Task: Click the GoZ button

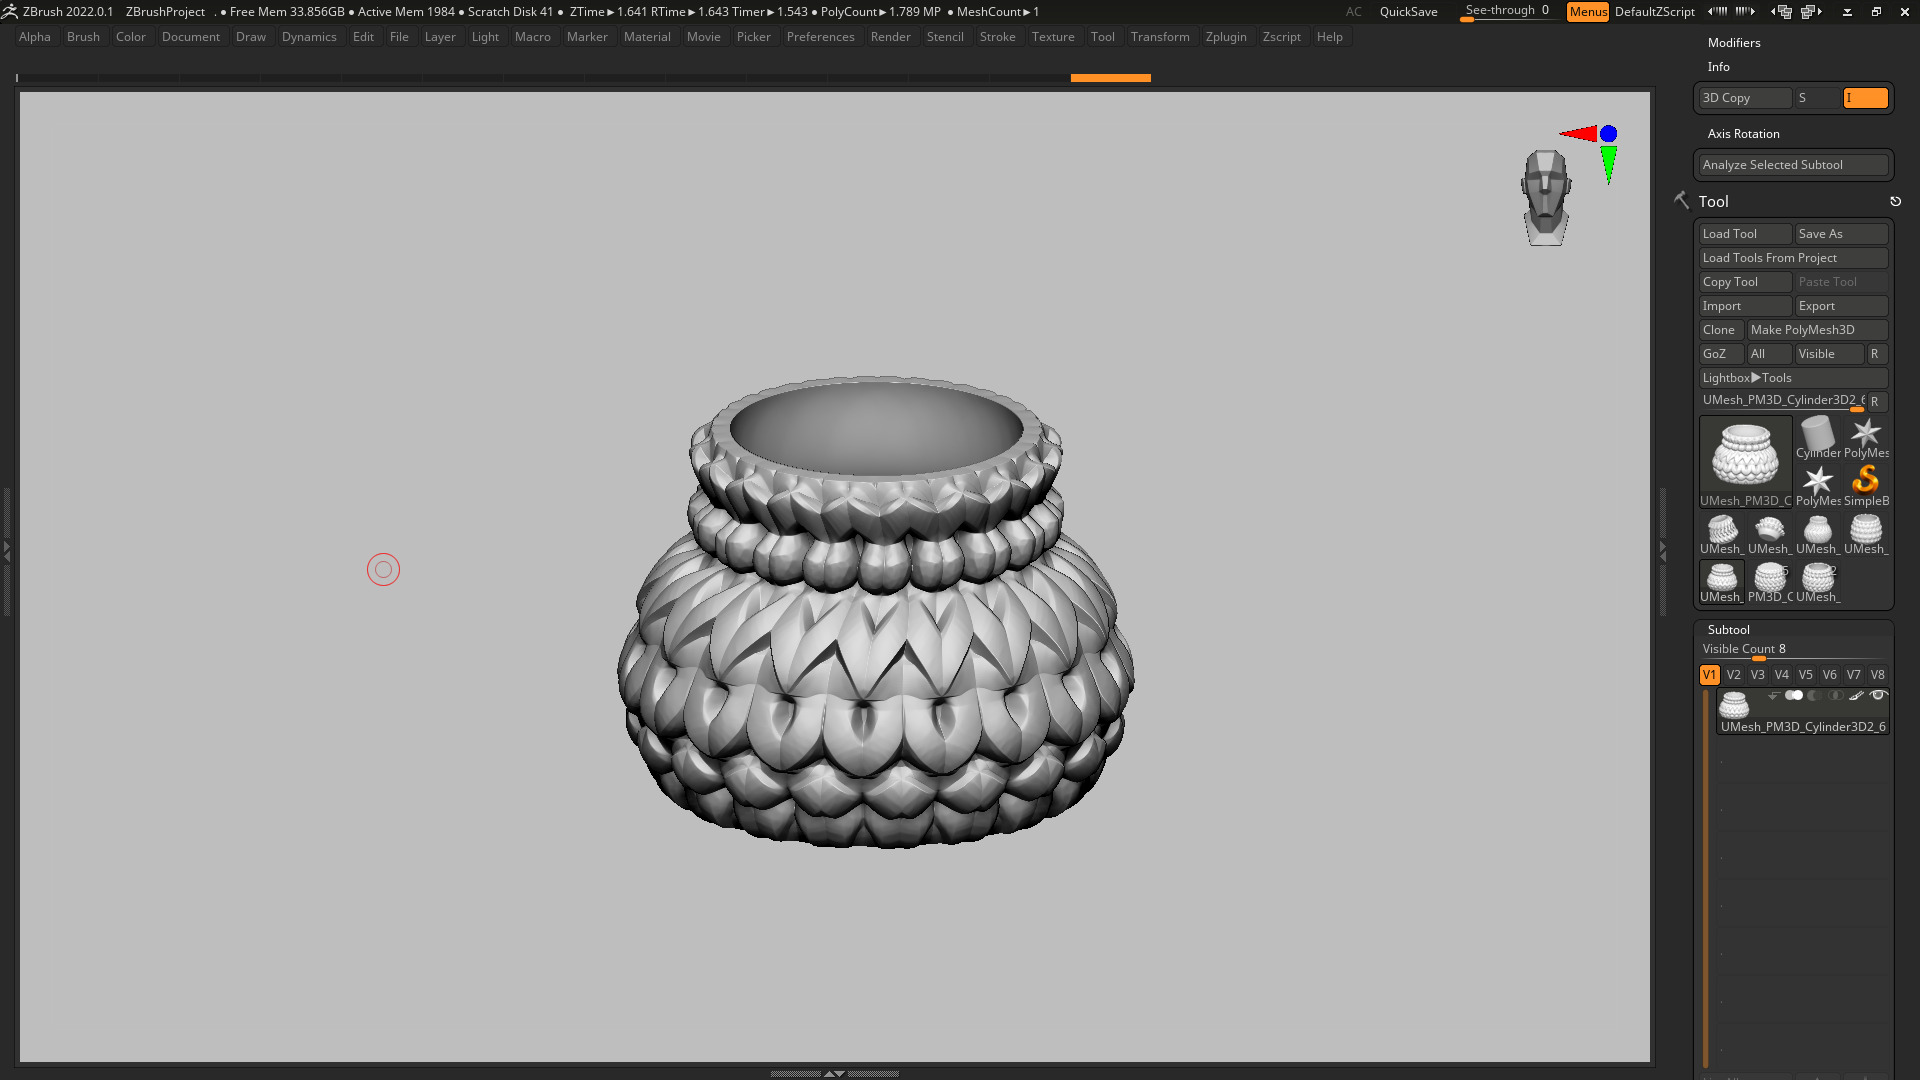Action: pos(1721,354)
